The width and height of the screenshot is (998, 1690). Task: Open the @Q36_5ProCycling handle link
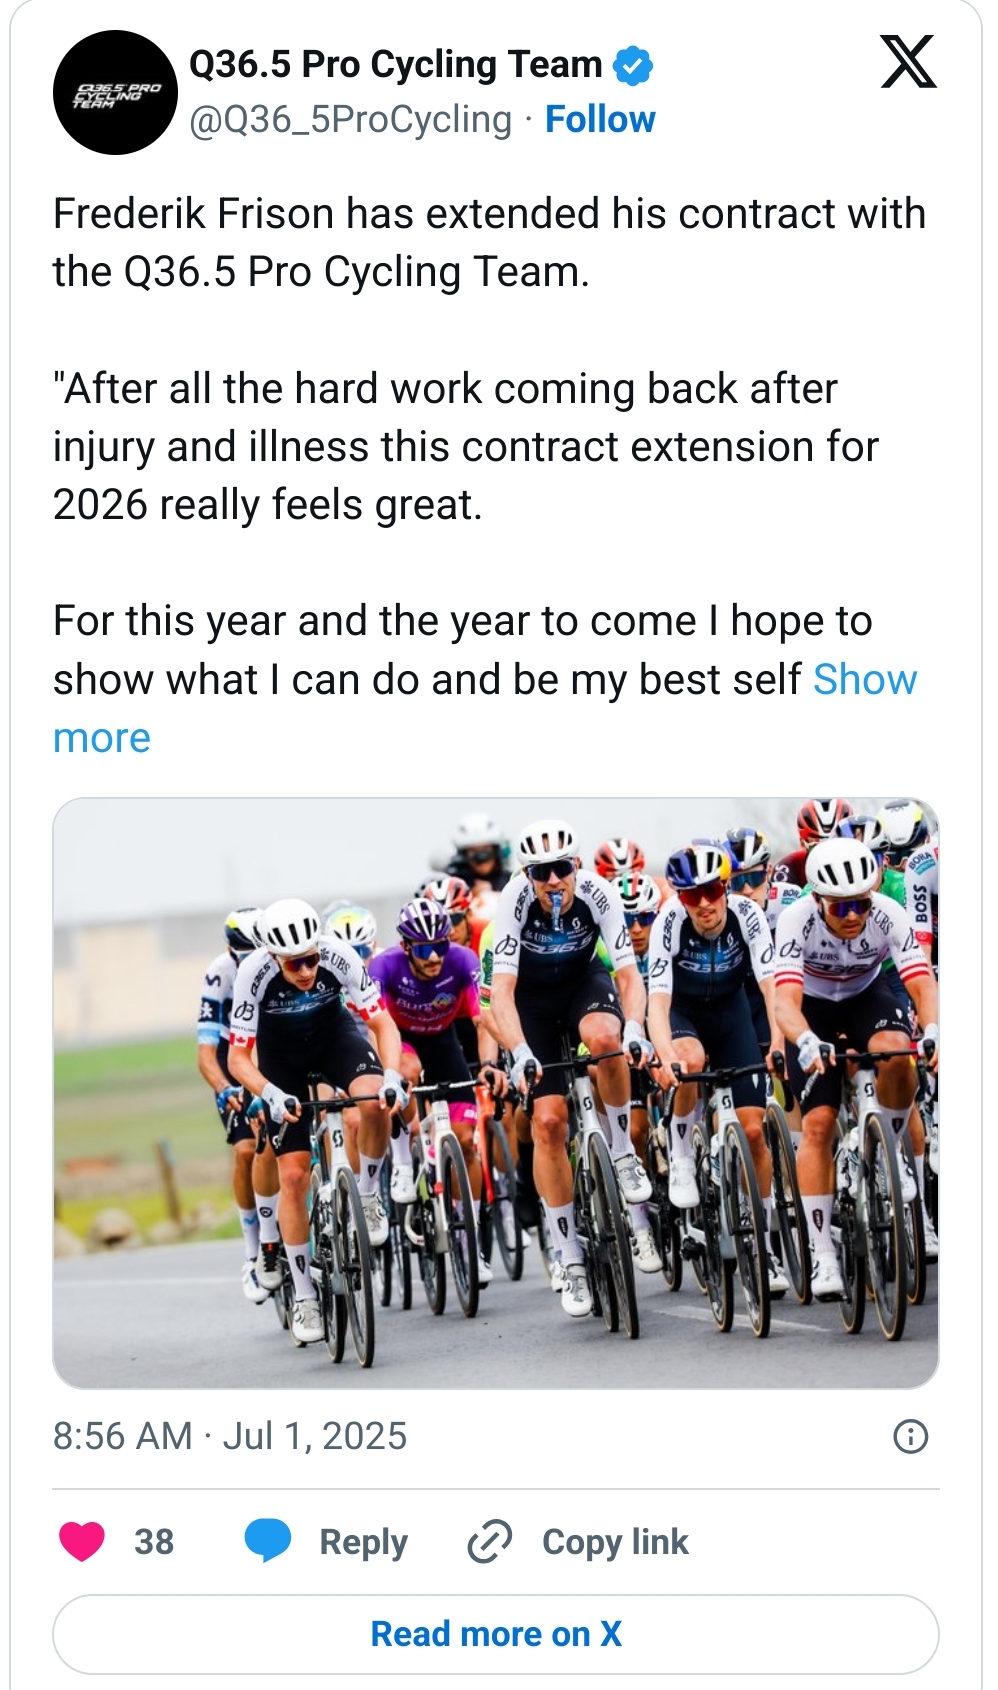[350, 120]
